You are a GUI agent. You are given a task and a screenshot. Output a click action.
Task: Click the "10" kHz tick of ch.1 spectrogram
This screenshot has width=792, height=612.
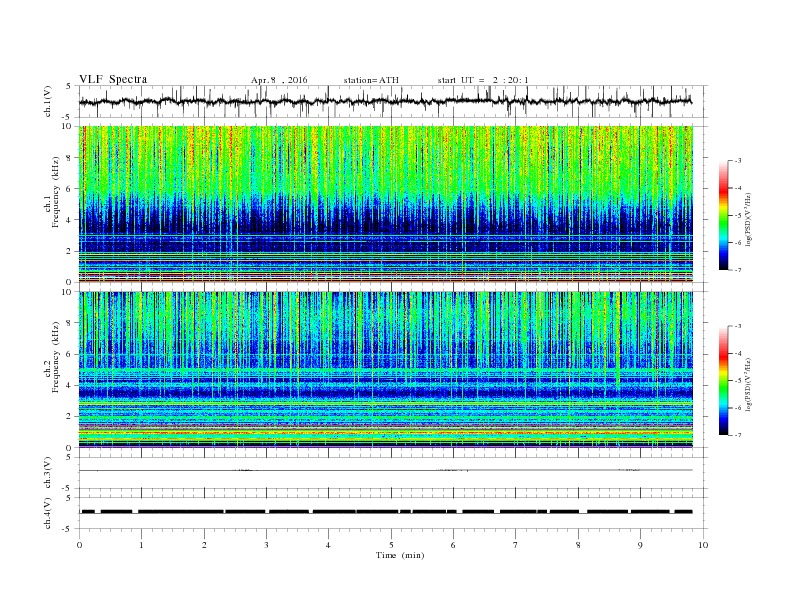click(68, 126)
